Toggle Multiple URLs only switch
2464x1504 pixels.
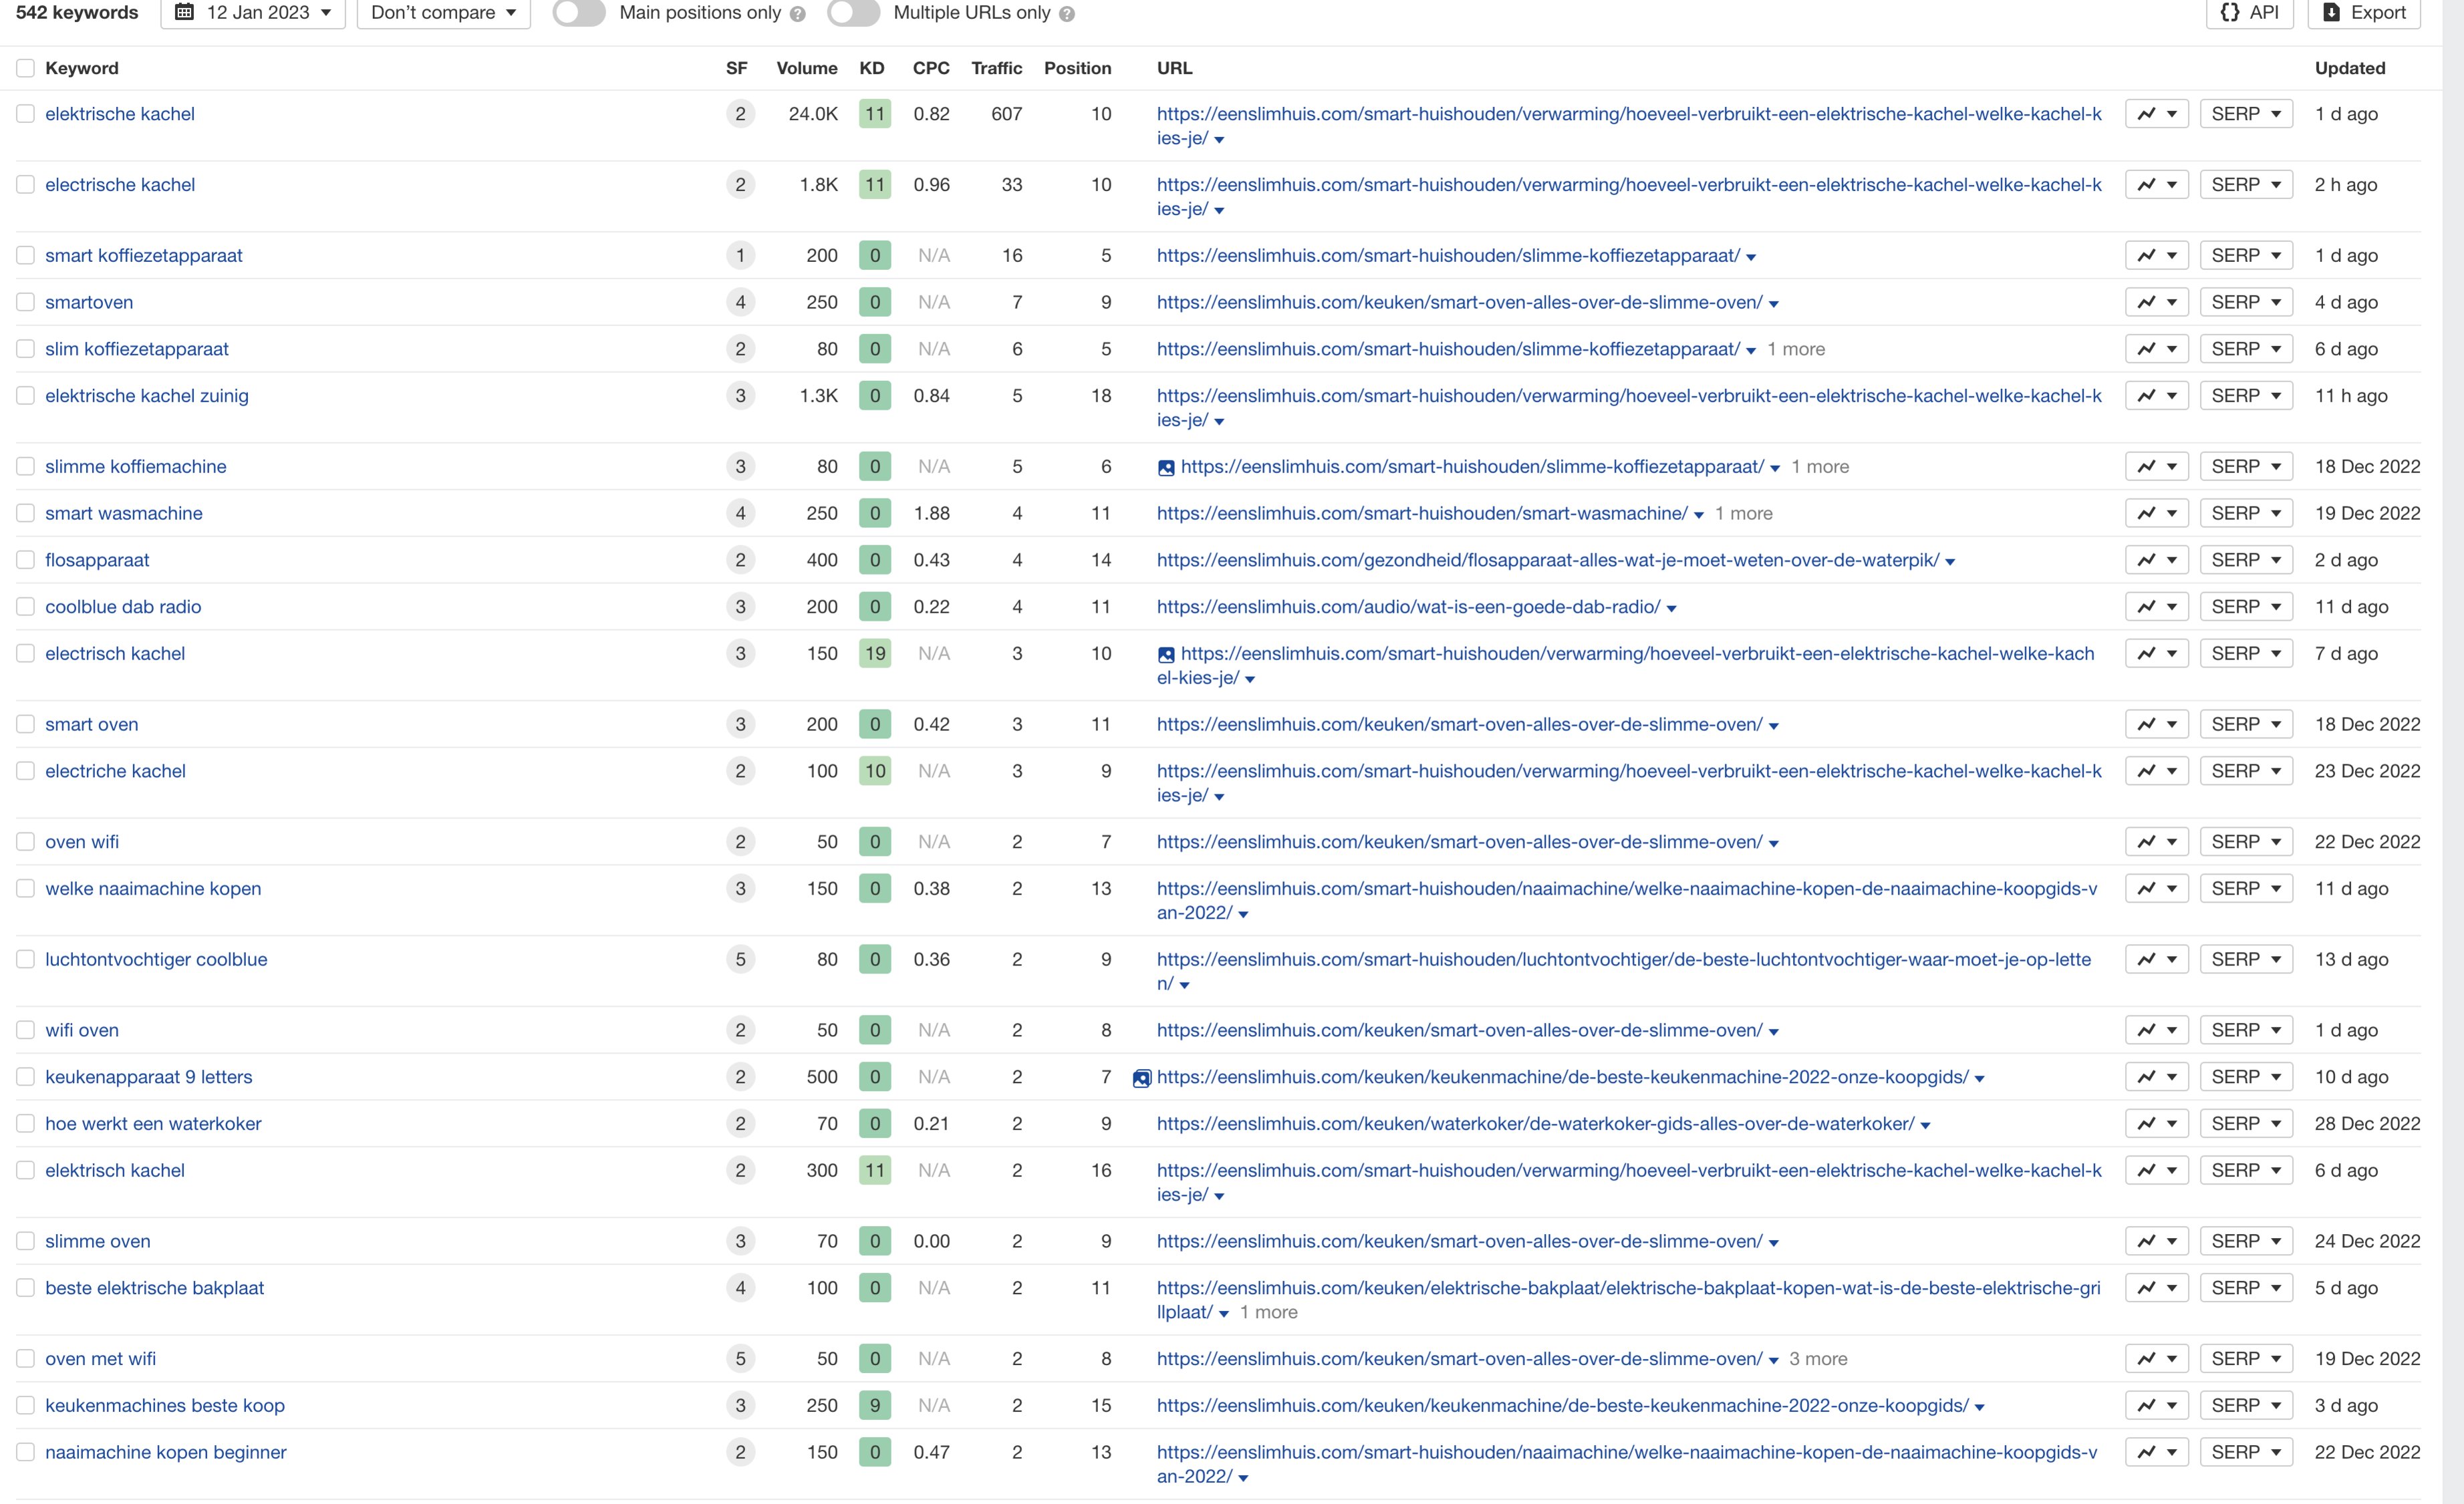853,13
